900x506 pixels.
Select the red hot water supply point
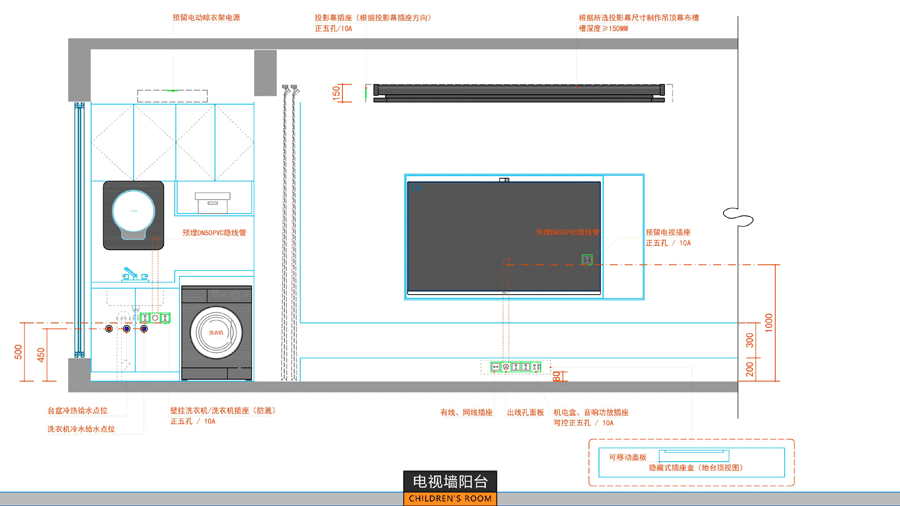[x=110, y=329]
